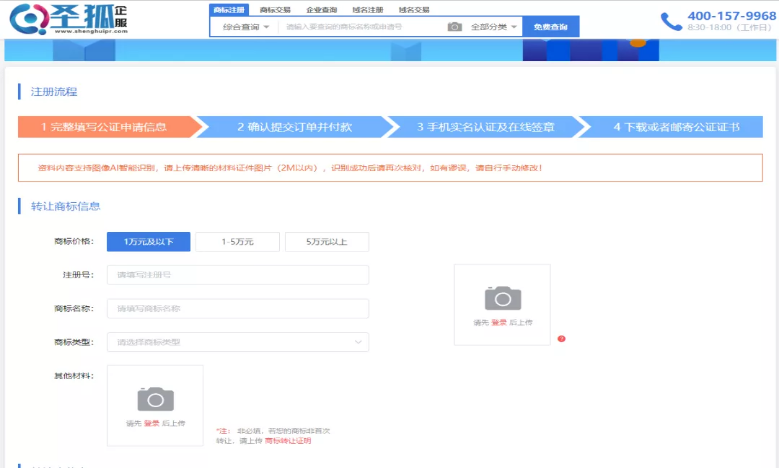Open the 商标类型 select dropdown
The width and height of the screenshot is (781, 469).
pos(238,342)
